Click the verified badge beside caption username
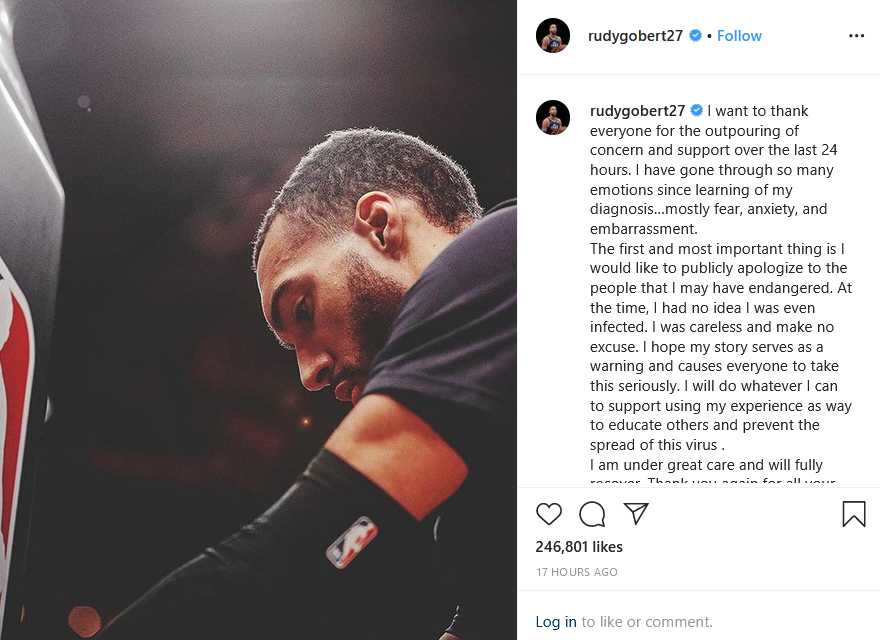 pos(696,111)
